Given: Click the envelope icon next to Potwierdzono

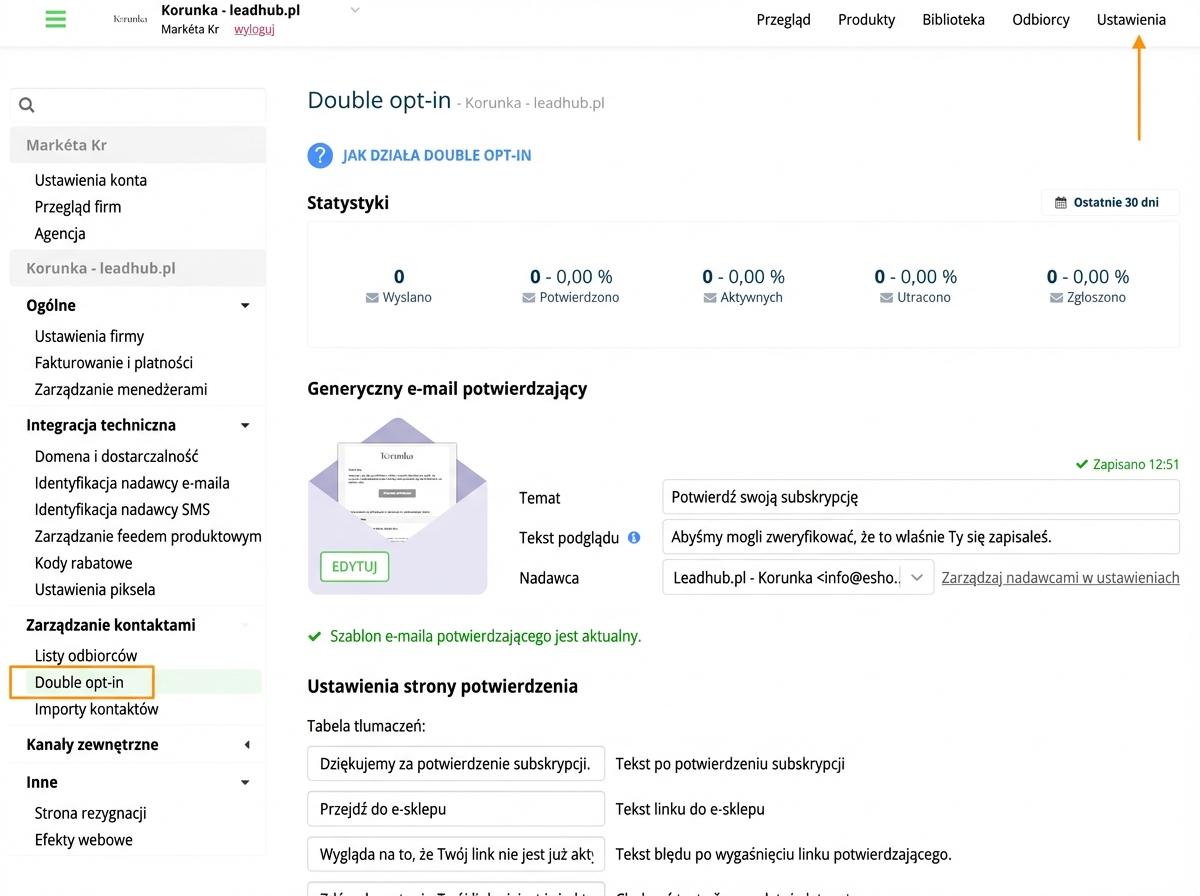Looking at the screenshot, I should click(x=529, y=298).
